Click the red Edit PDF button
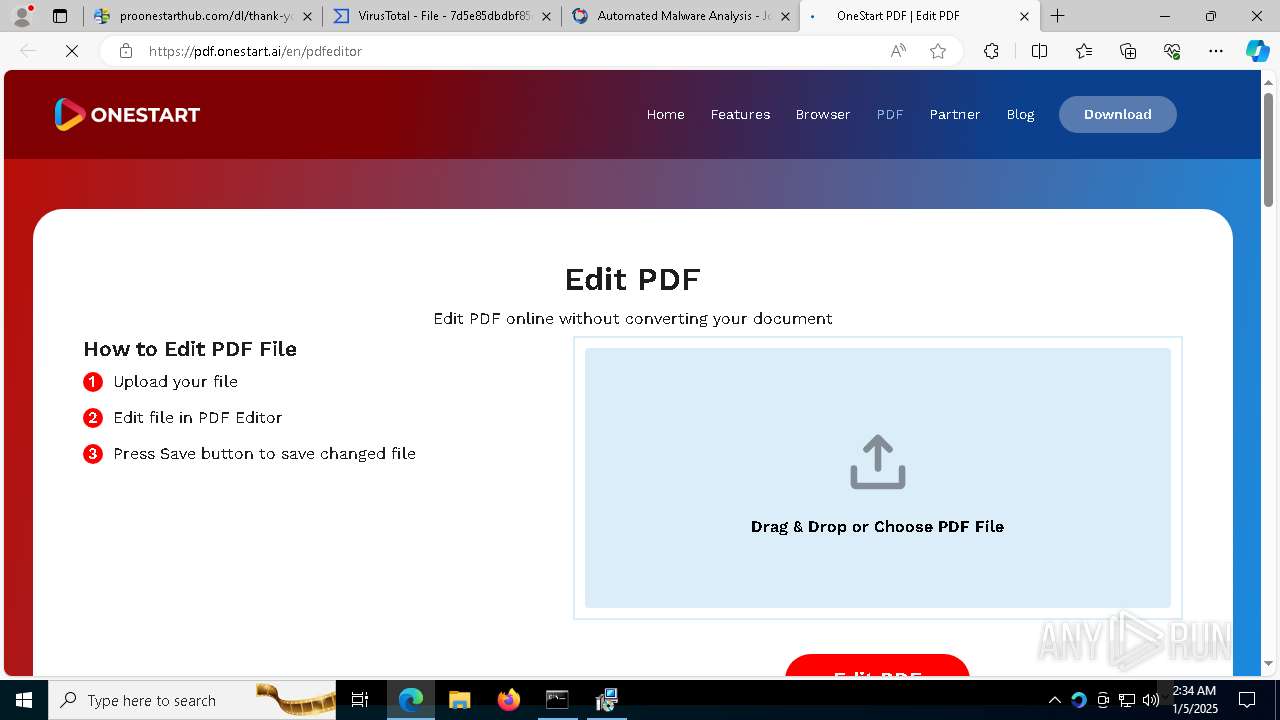1280x720 pixels. pos(877,666)
